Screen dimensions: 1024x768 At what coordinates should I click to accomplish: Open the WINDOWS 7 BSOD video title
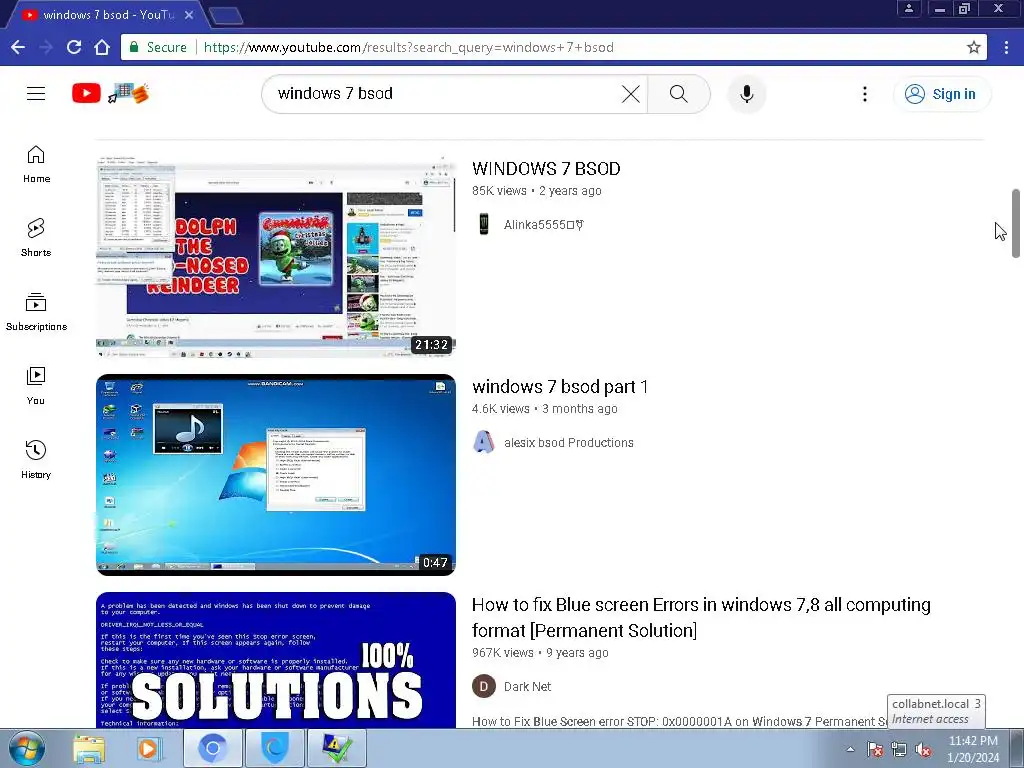pos(546,168)
